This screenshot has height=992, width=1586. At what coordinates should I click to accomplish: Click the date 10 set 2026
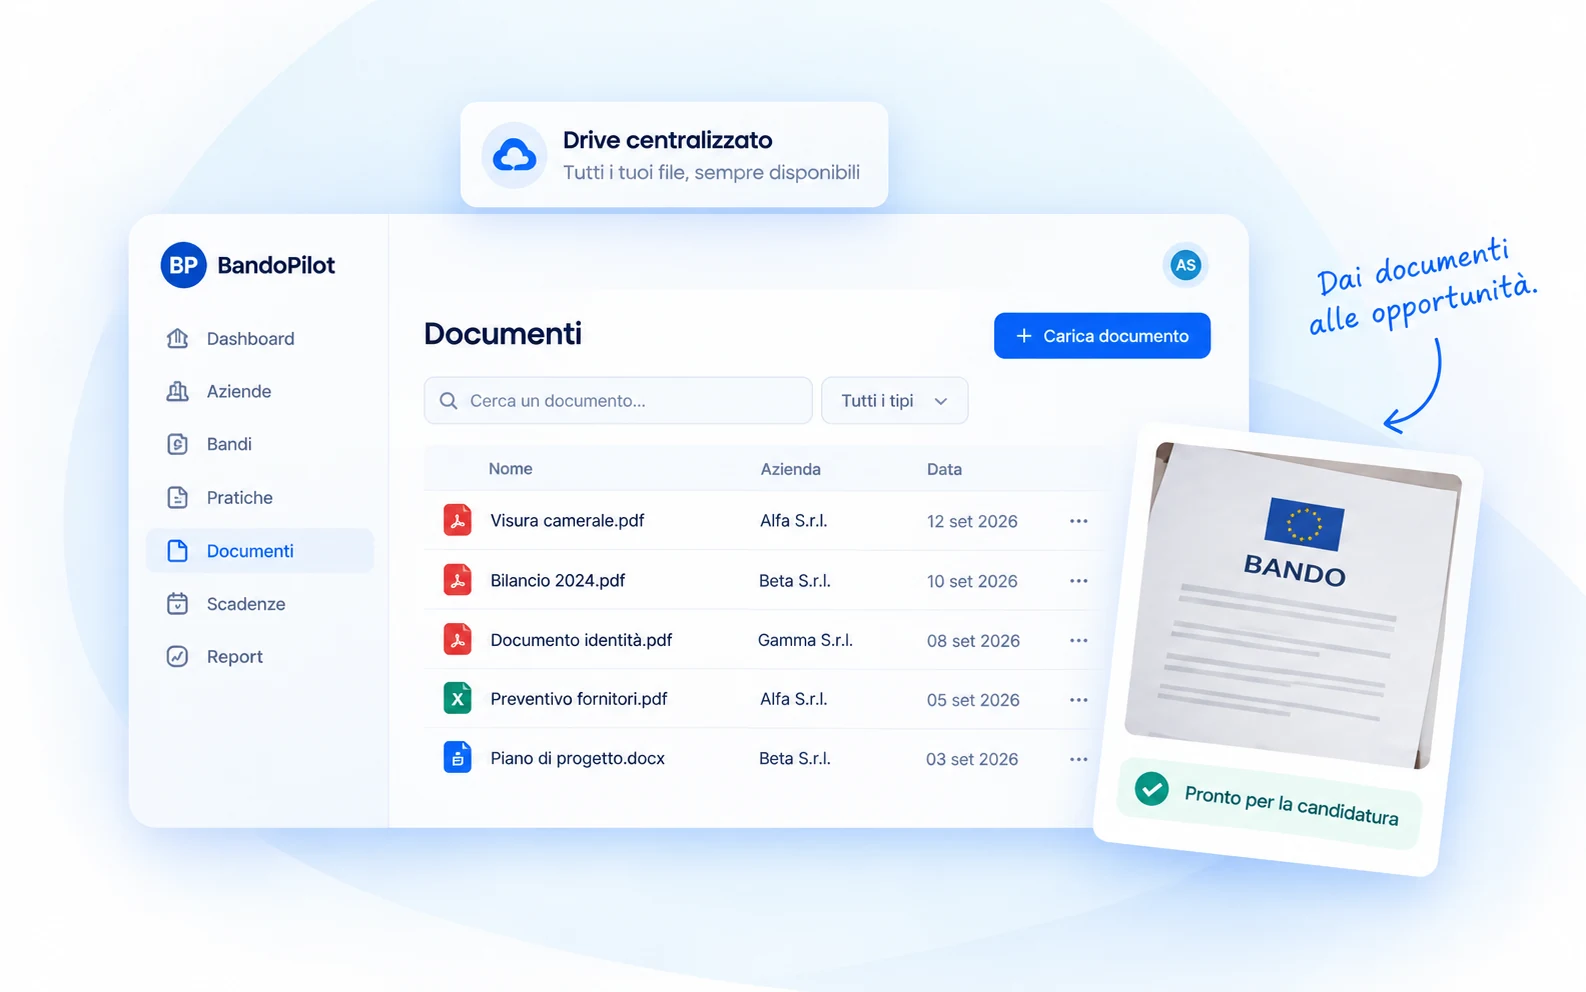[972, 581]
